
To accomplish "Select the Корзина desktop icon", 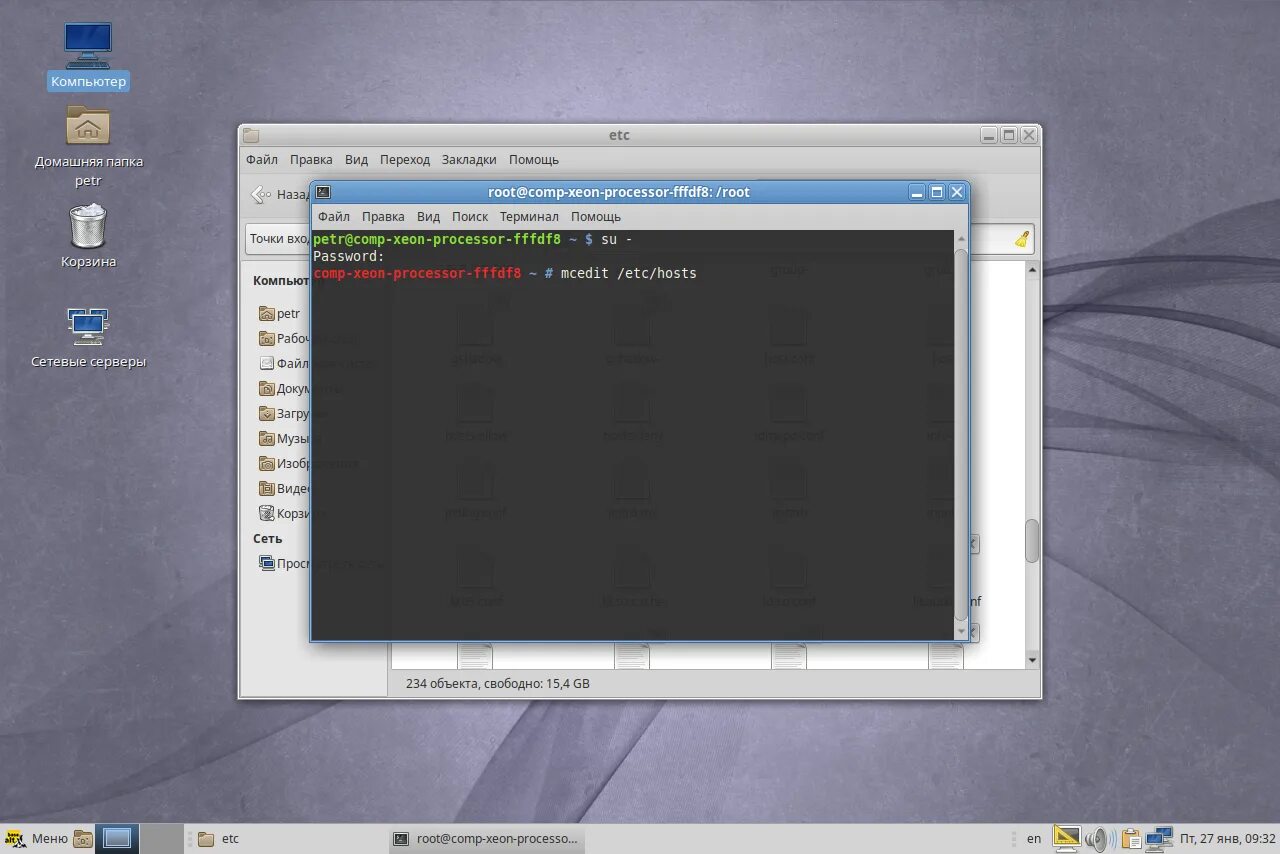I will tap(88, 236).
